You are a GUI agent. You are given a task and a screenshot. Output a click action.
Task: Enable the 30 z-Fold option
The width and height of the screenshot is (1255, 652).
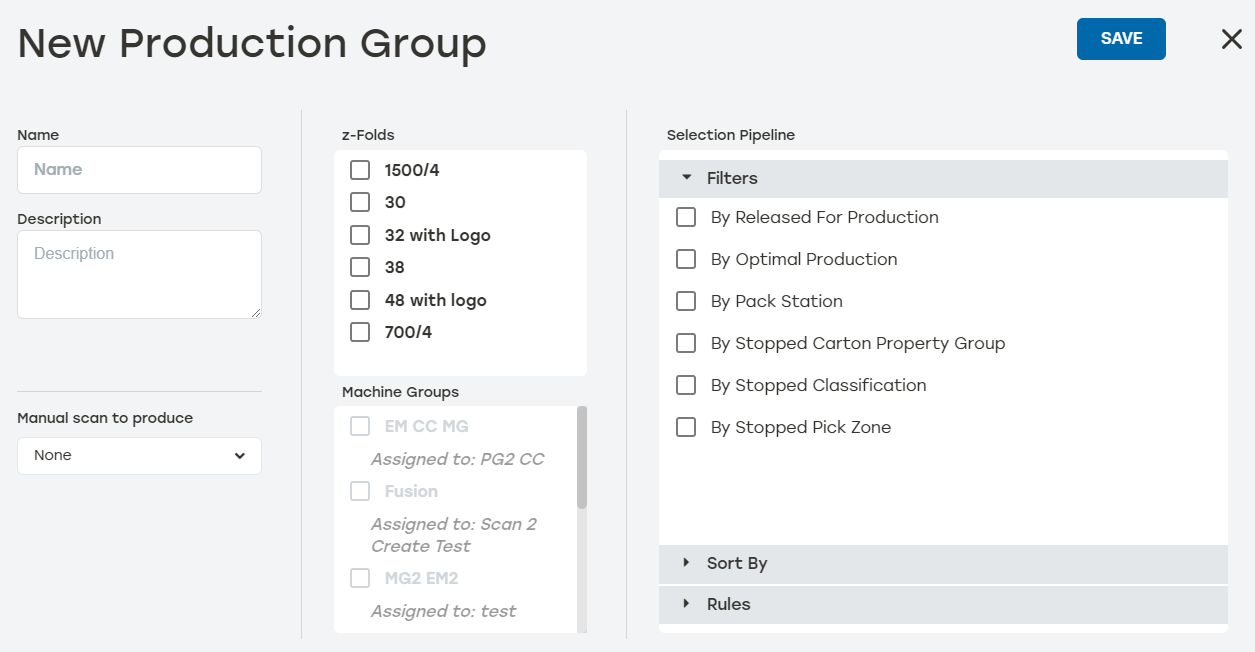360,202
